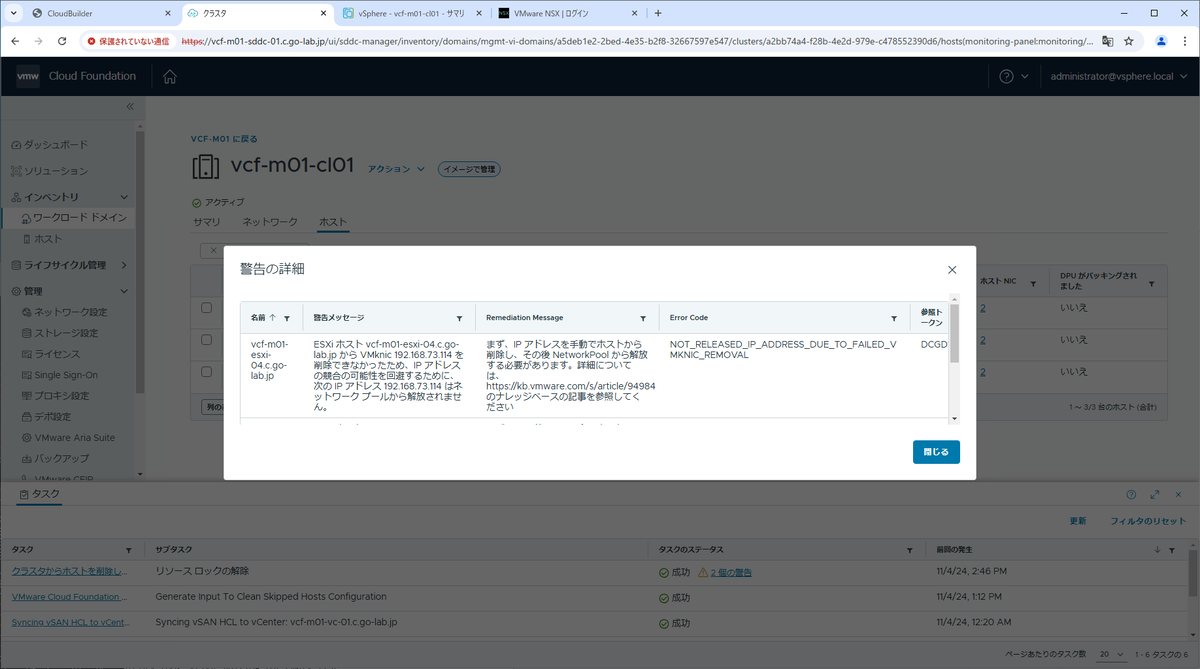This screenshot has width=1200, height=669.
Task: Open ストレージ設定 in sidebar
Action: (x=60, y=333)
